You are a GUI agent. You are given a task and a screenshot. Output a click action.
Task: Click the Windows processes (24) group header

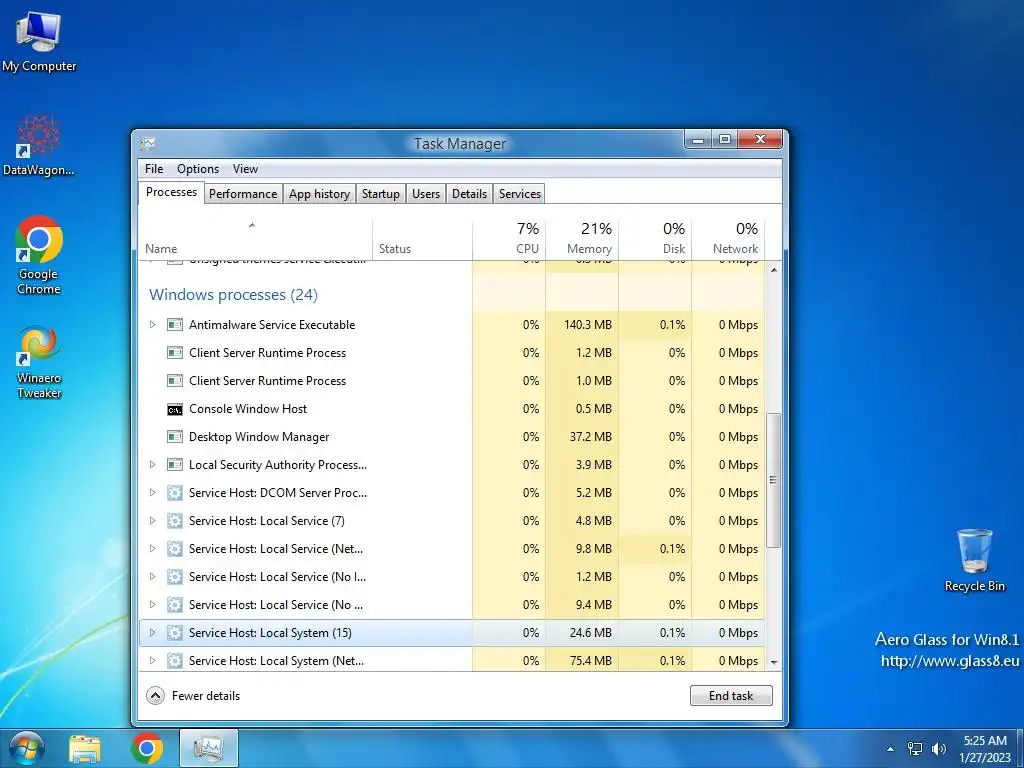pos(233,295)
